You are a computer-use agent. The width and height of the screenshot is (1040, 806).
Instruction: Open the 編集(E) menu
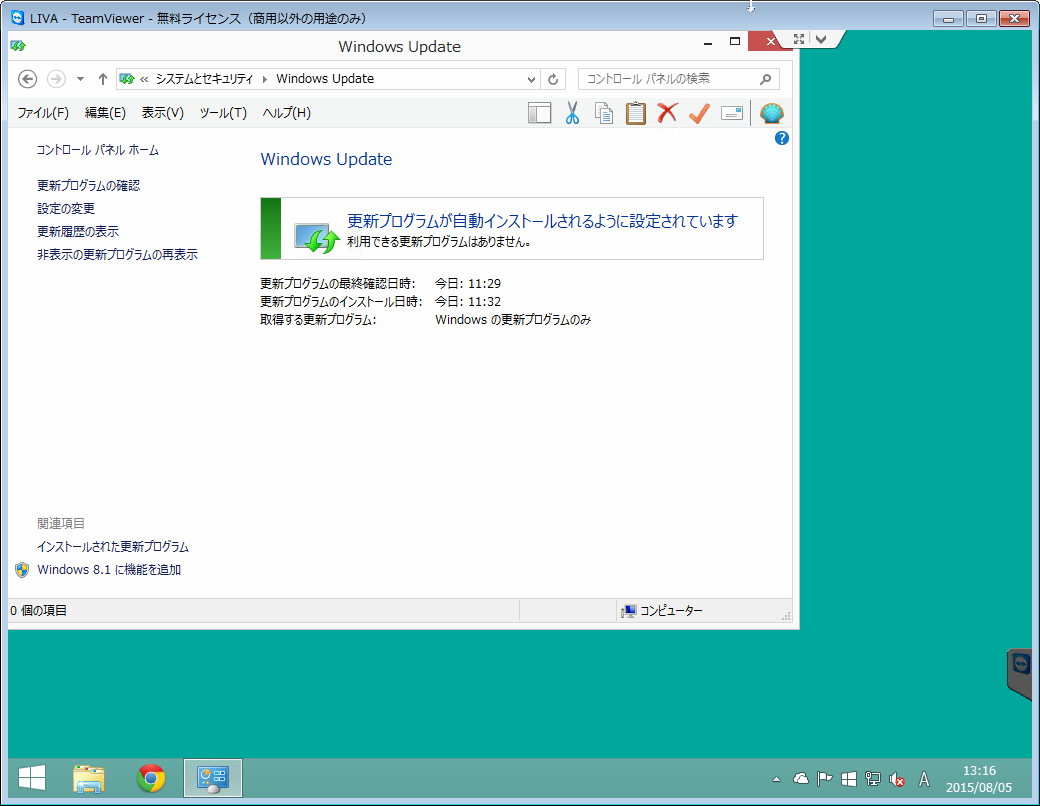[105, 113]
